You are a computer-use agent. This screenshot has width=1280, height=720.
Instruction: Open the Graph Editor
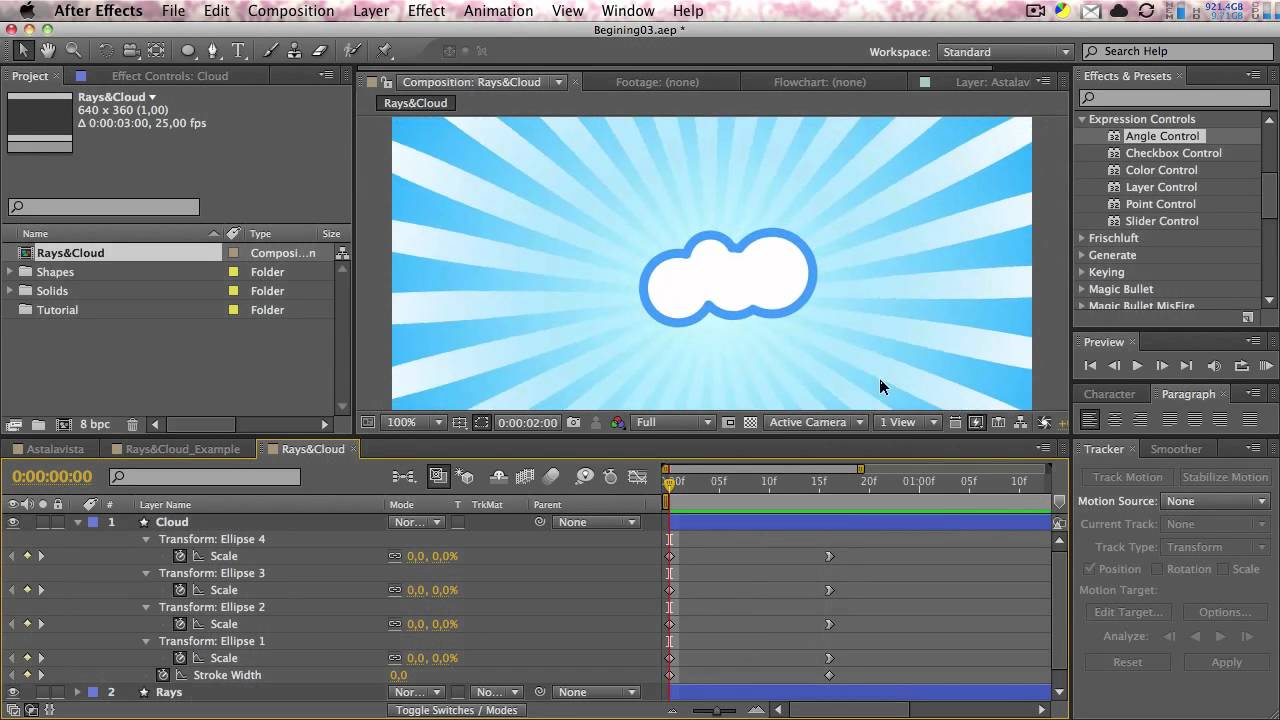pos(637,477)
